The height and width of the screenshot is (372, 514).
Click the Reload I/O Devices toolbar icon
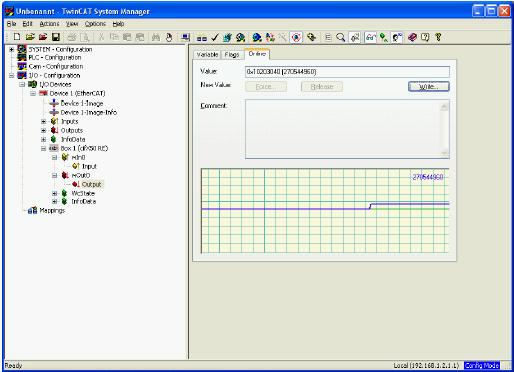[270, 37]
